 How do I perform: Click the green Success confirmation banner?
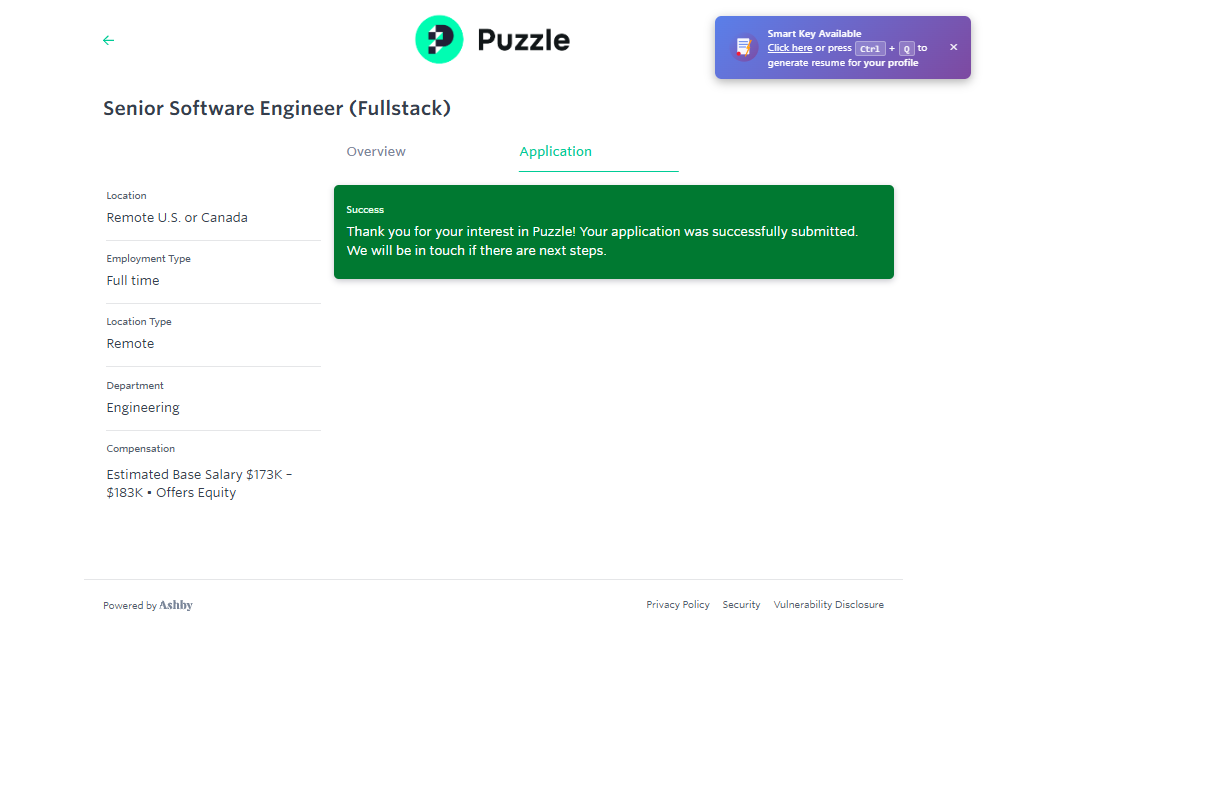(x=613, y=232)
